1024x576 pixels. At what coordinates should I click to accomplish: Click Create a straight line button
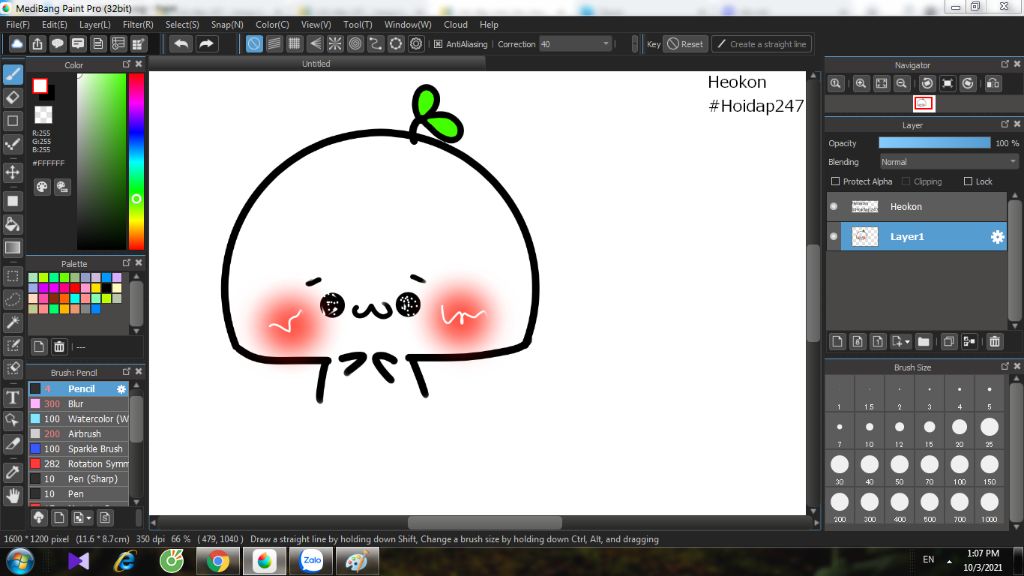[761, 44]
